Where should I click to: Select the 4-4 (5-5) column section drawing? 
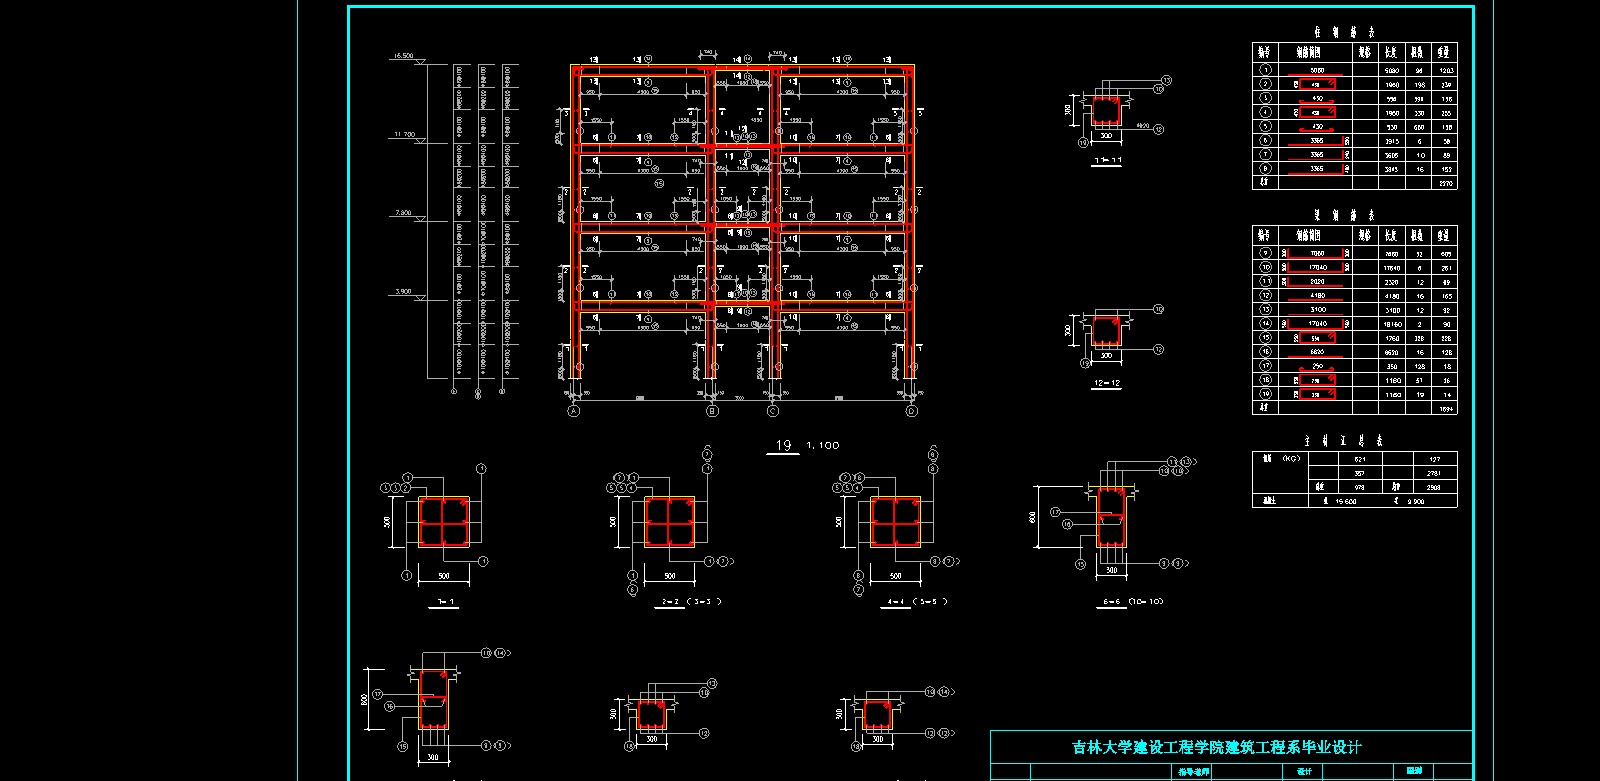point(896,521)
